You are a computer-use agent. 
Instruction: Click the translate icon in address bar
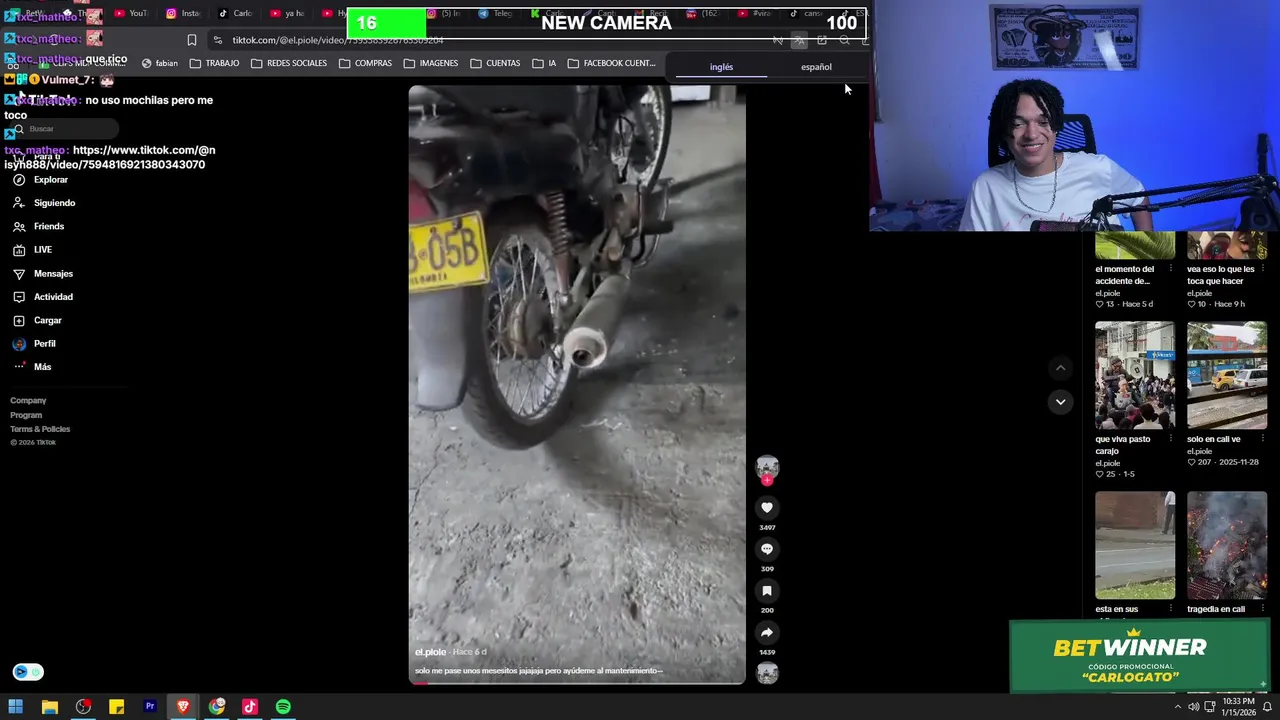point(799,40)
